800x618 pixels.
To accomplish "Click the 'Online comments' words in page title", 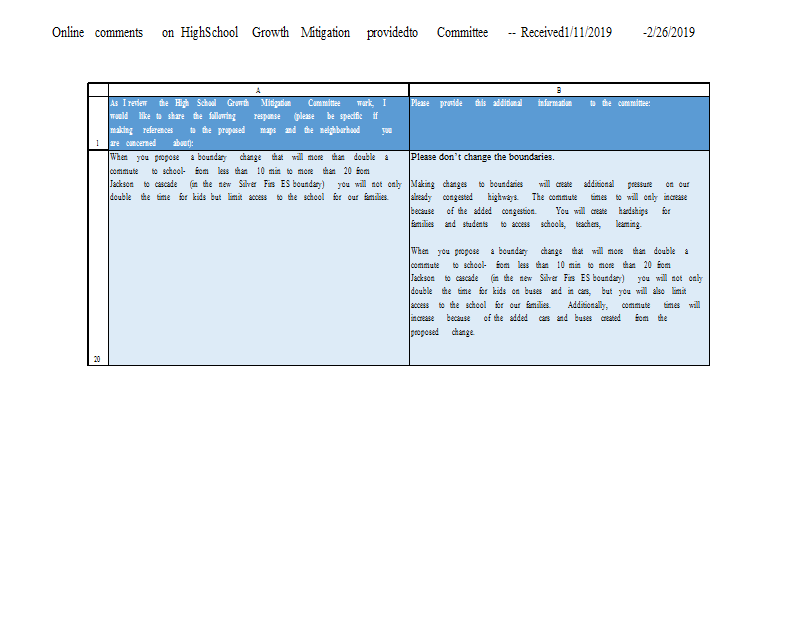I will coord(97,33).
